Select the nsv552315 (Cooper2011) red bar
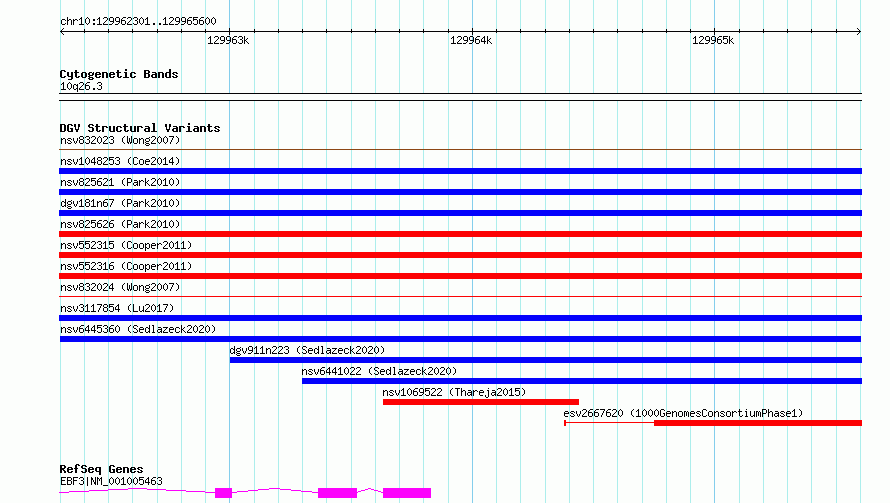The height and width of the screenshot is (503, 890). [x=460, y=255]
